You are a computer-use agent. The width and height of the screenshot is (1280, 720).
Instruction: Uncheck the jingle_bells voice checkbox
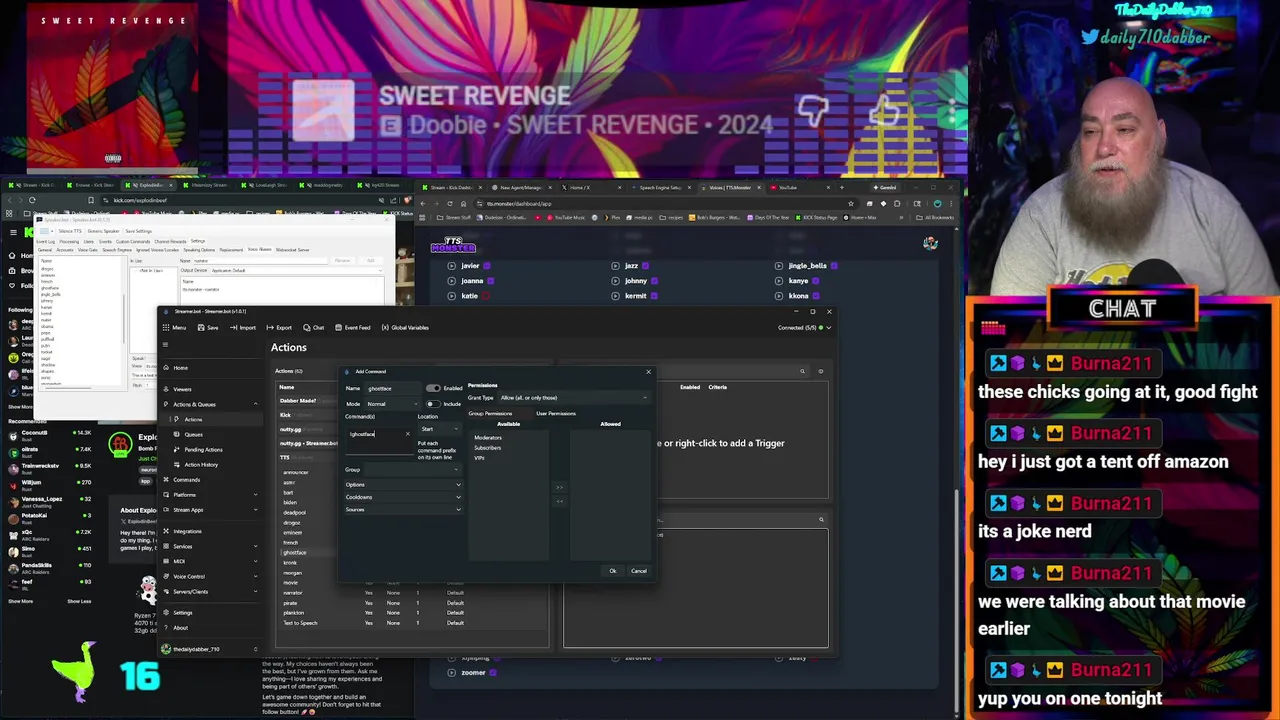(x=834, y=266)
